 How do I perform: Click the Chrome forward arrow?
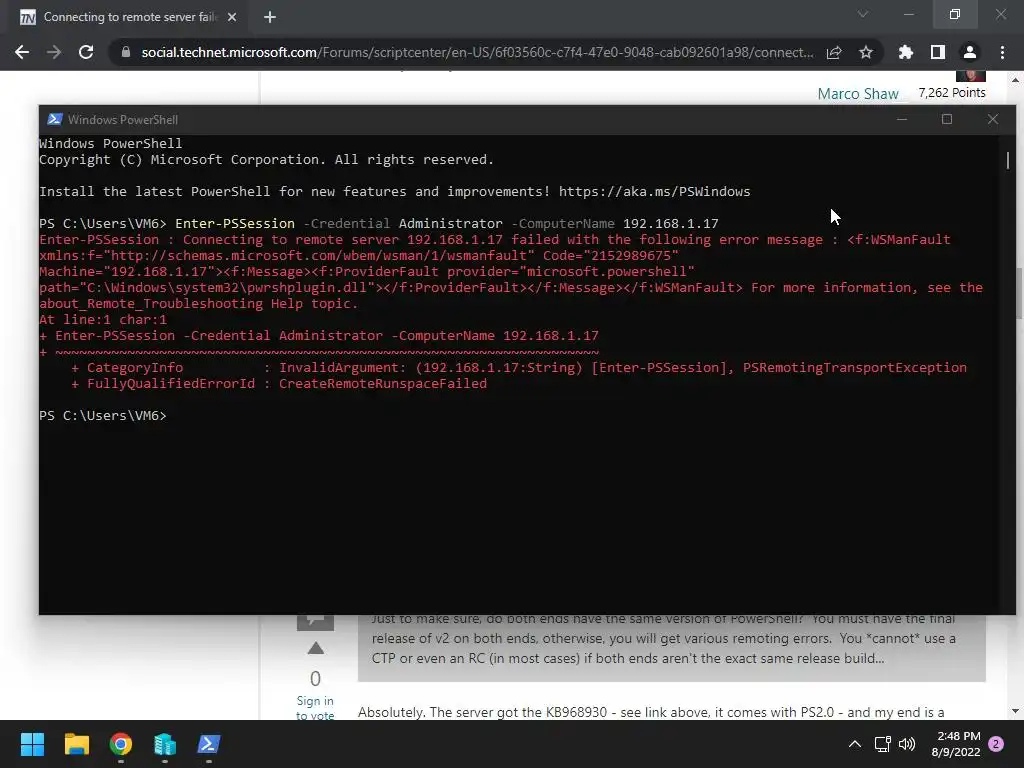tap(54, 52)
